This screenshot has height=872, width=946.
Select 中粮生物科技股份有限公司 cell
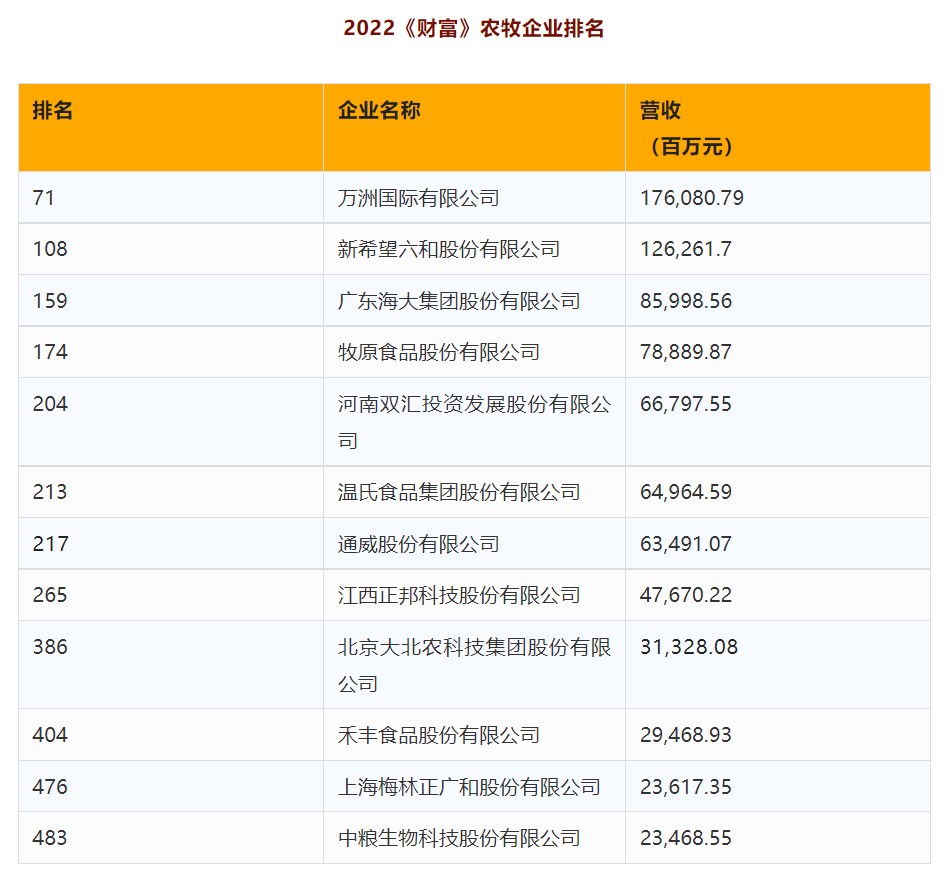(x=459, y=838)
